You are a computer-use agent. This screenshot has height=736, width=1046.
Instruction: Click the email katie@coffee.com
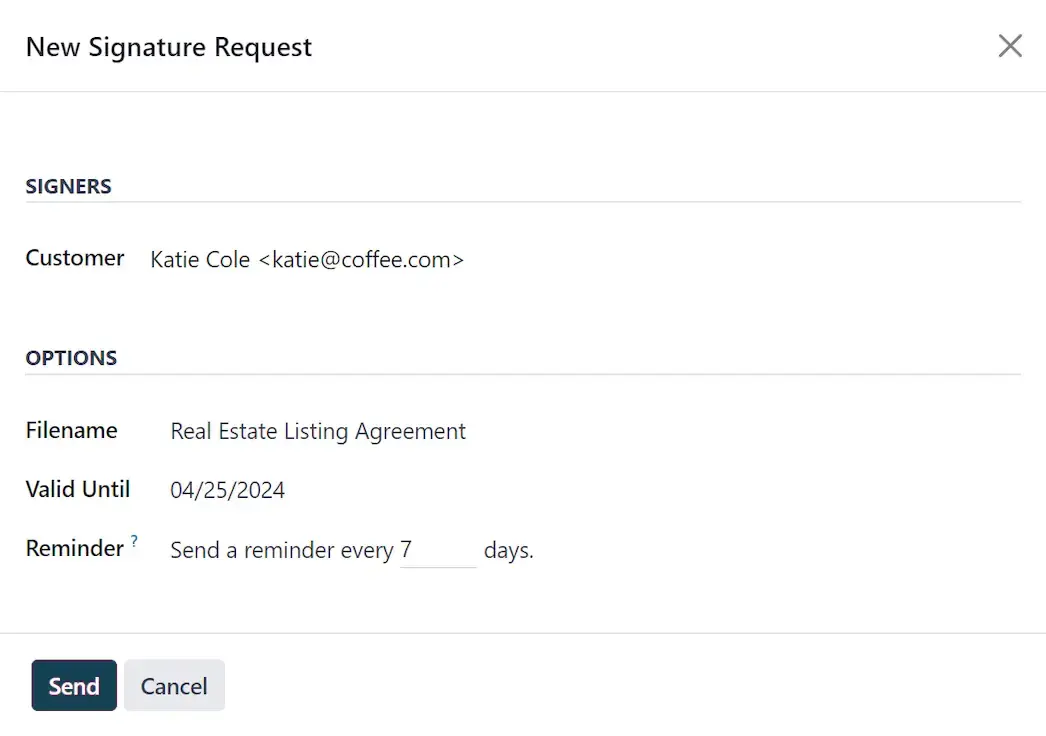click(361, 260)
